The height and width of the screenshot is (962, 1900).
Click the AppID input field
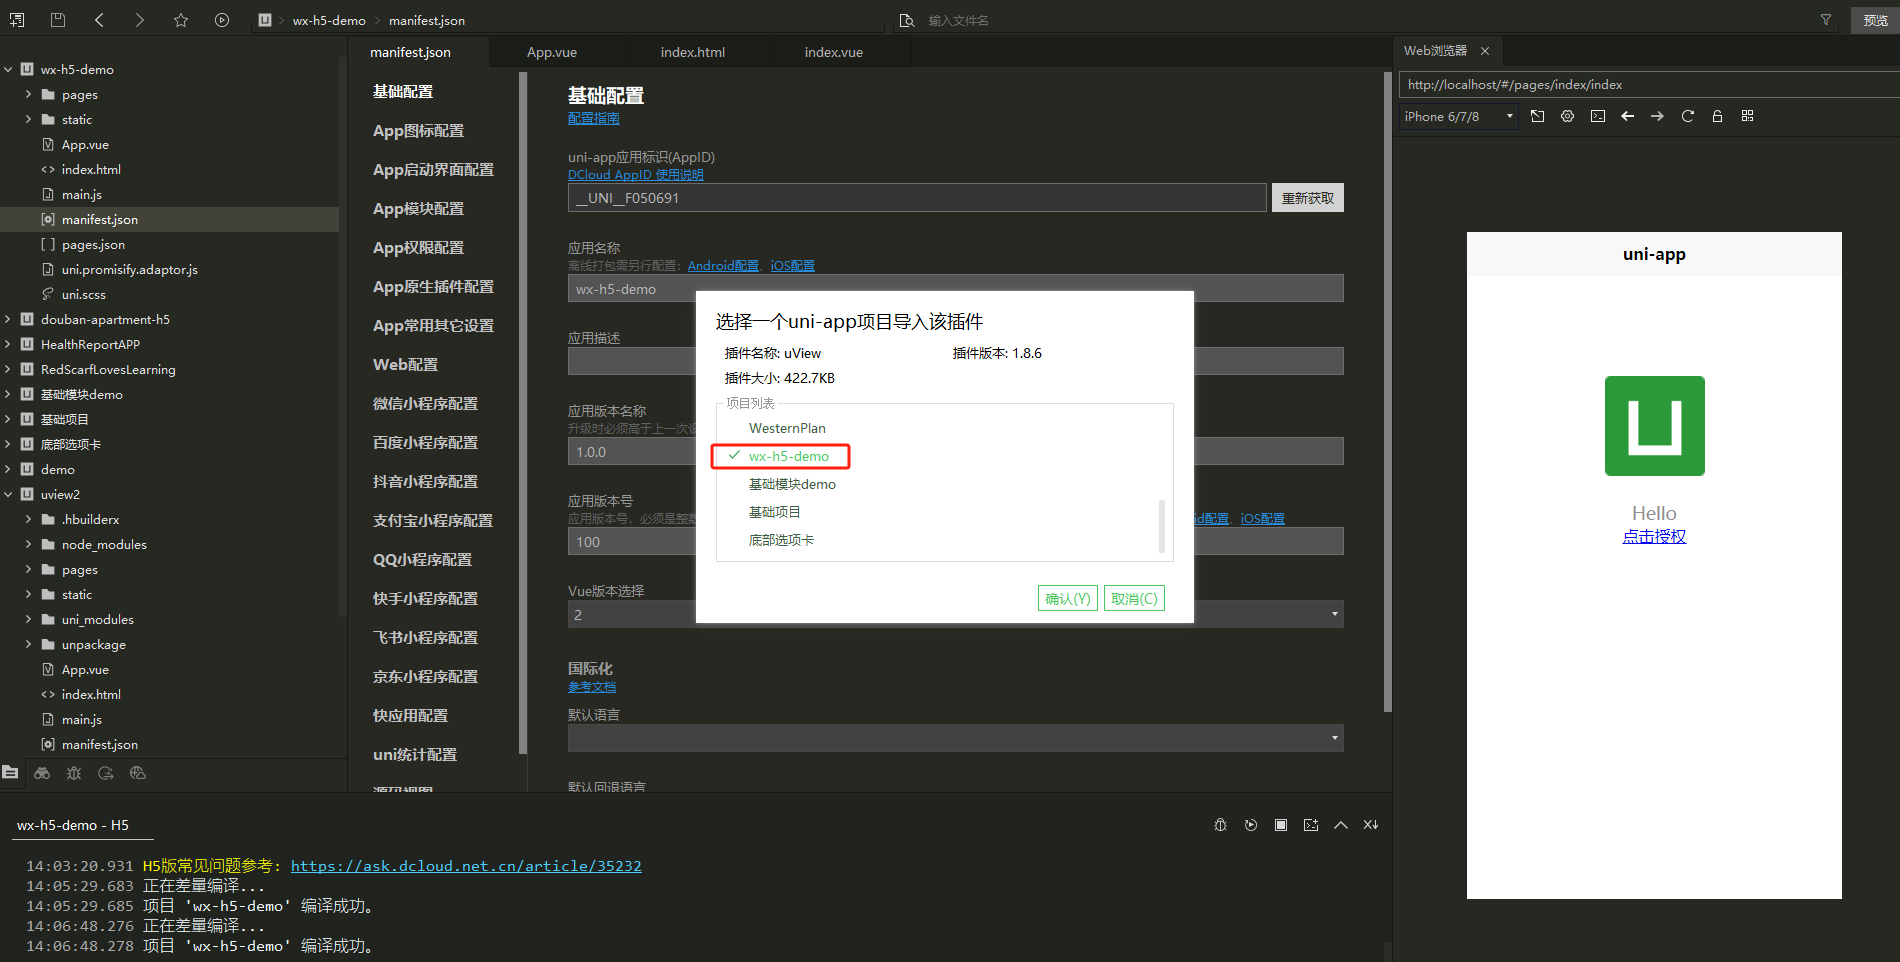pos(917,198)
